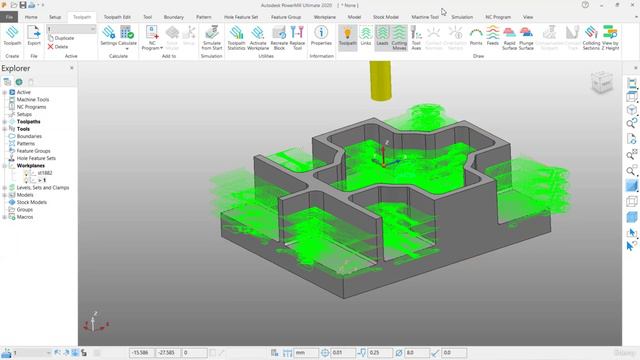
Task: Click the tolerance field showing 0.01
Action: 343,353
